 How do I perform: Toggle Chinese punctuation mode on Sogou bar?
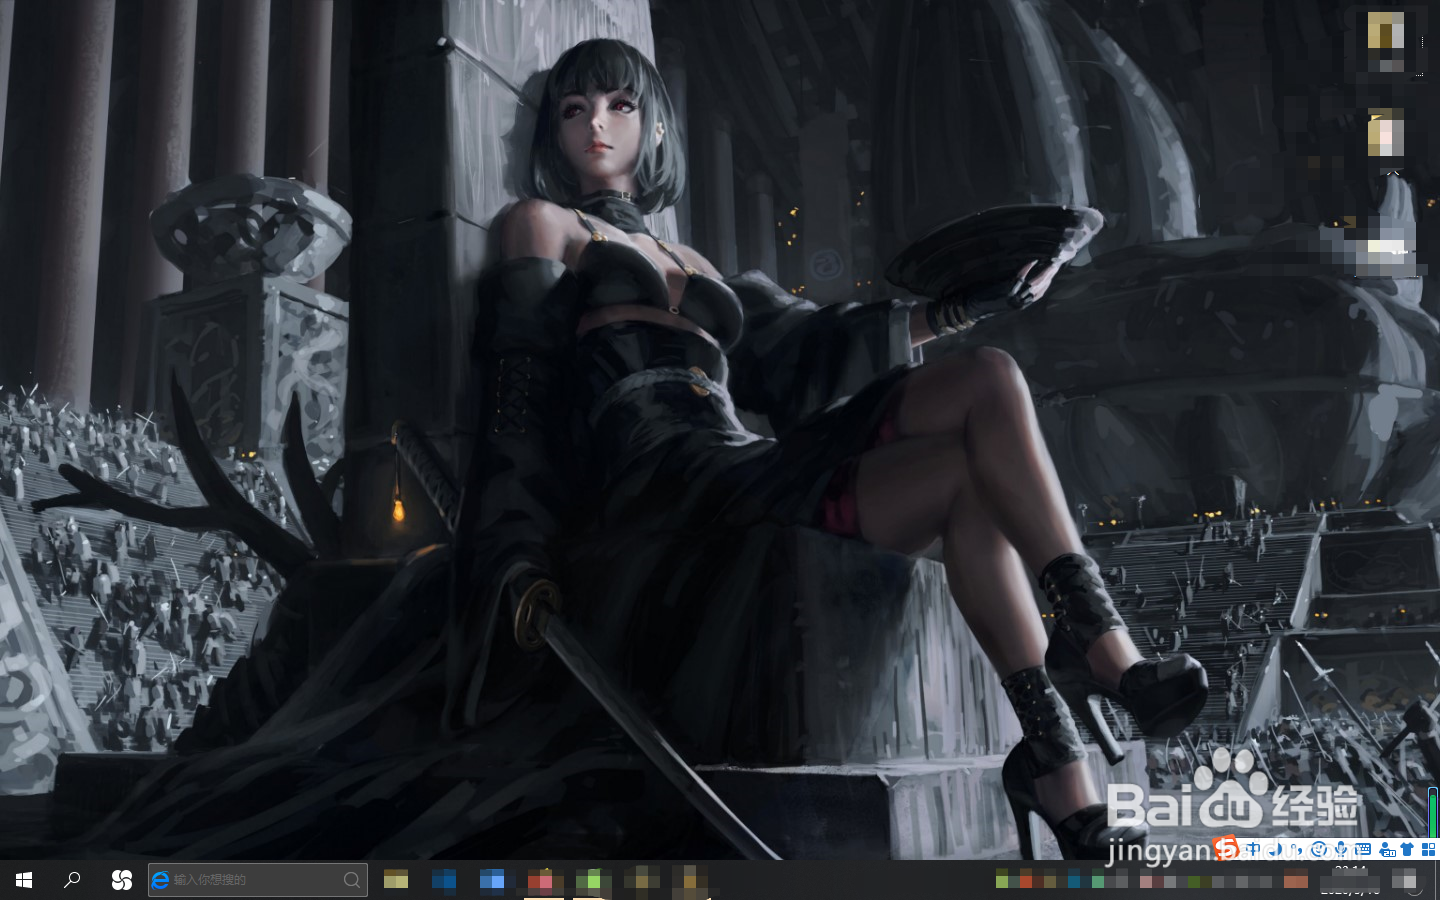click(x=1297, y=849)
